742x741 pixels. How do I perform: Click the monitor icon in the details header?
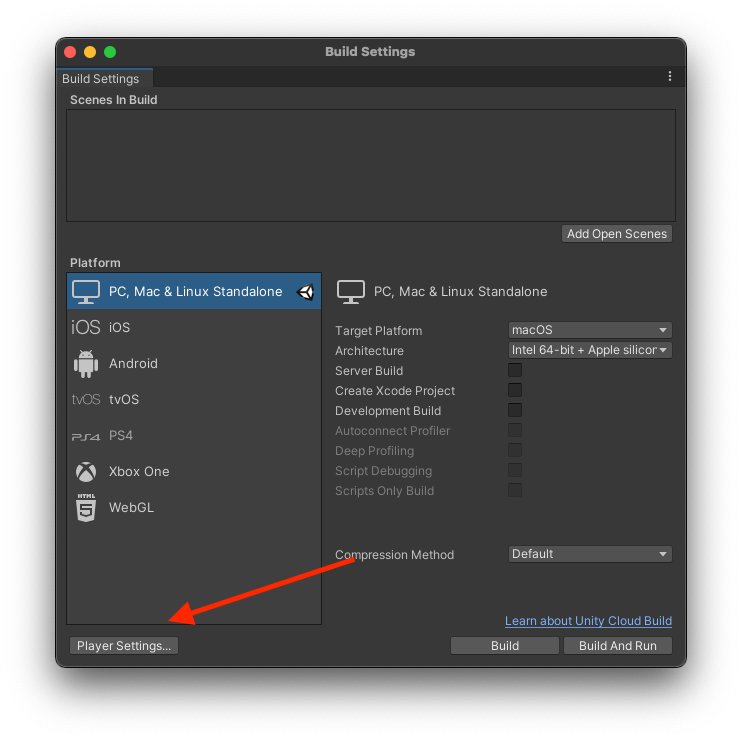coord(351,291)
